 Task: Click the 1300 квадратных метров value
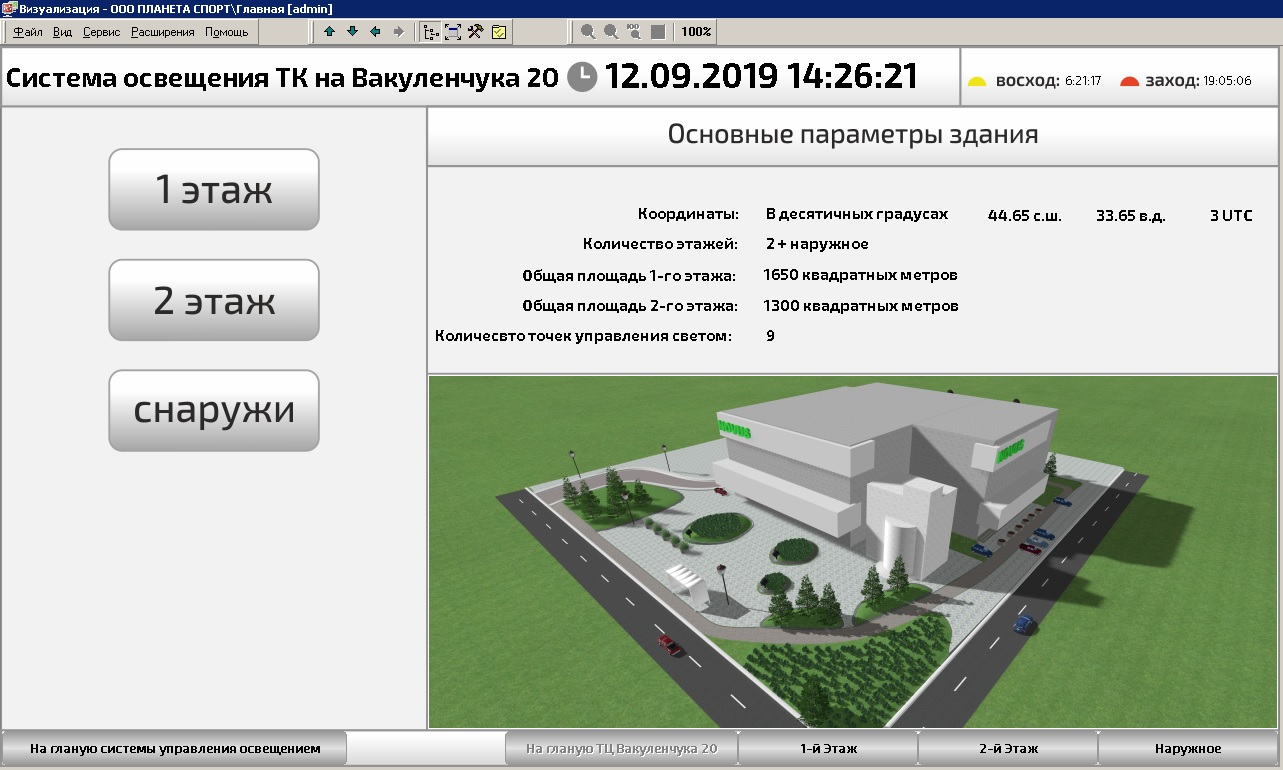coord(860,305)
